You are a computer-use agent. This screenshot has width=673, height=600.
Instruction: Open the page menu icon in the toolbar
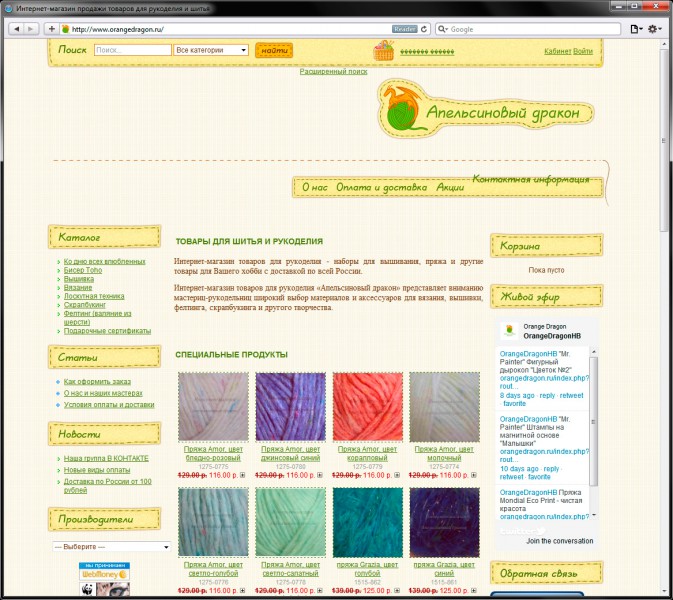[636, 29]
